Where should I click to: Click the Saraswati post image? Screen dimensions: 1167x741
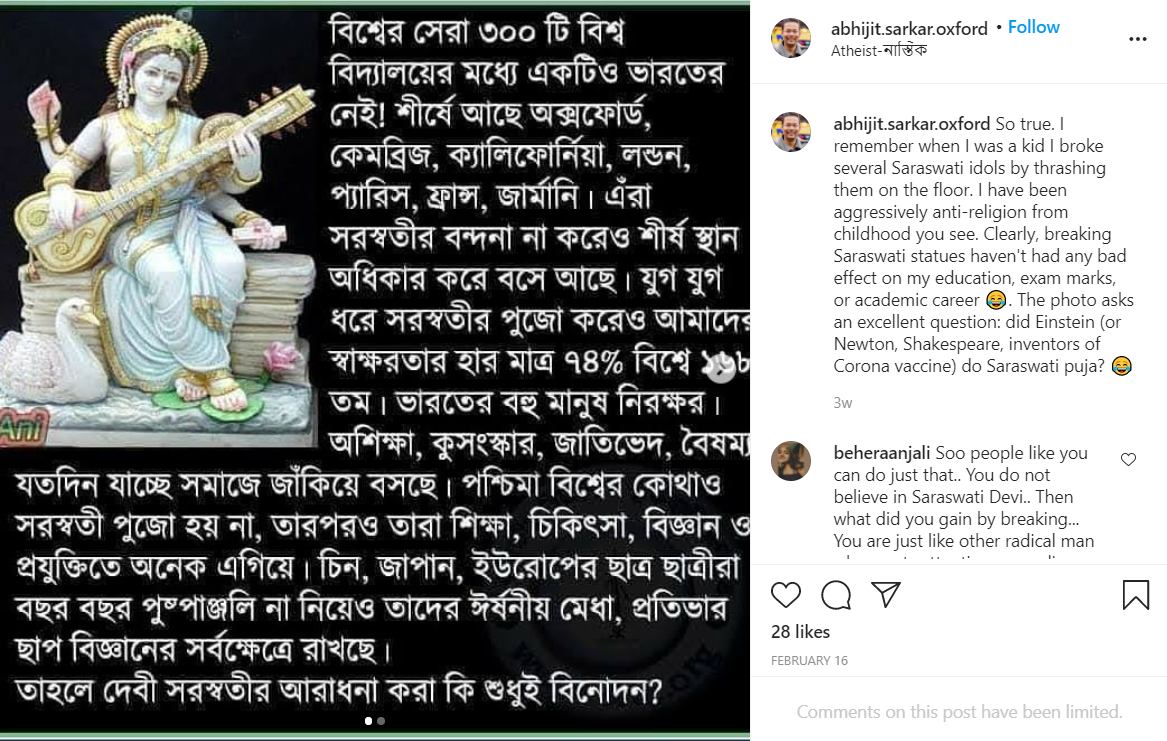click(375, 369)
